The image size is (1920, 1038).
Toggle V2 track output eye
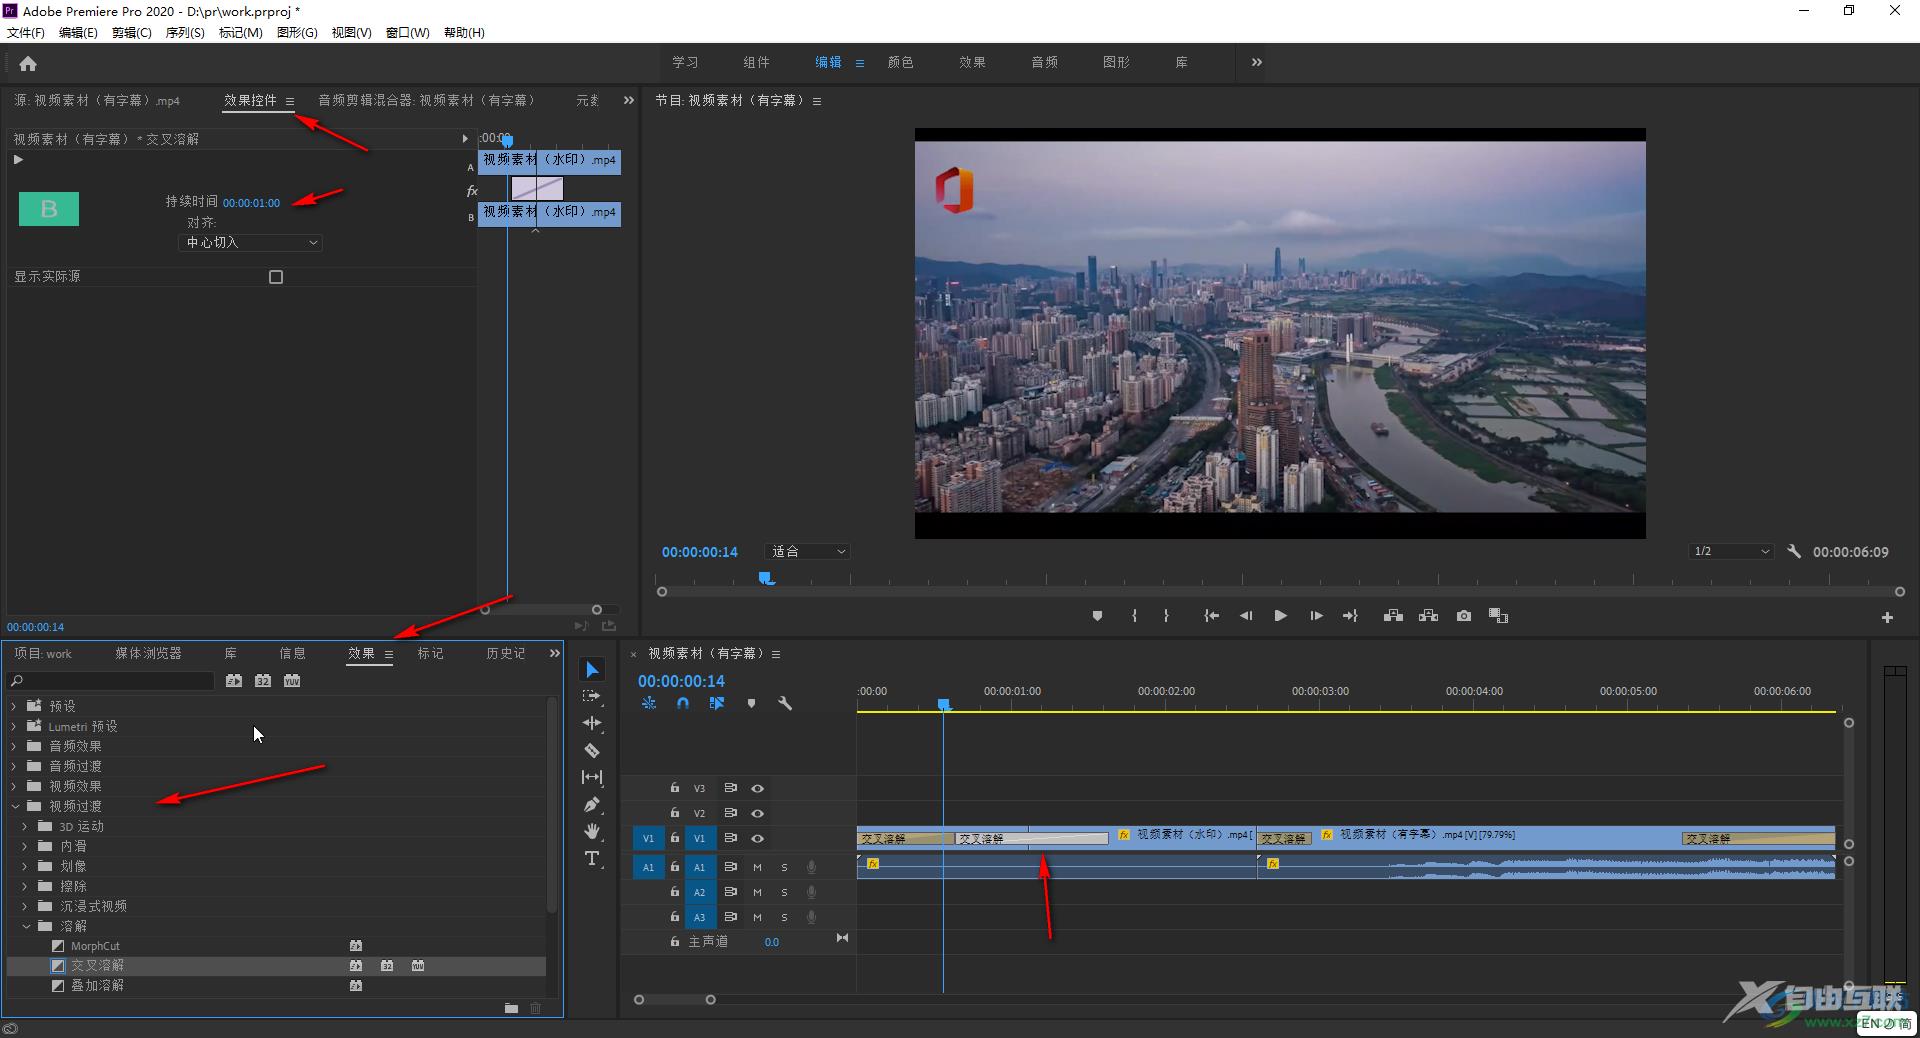point(757,813)
